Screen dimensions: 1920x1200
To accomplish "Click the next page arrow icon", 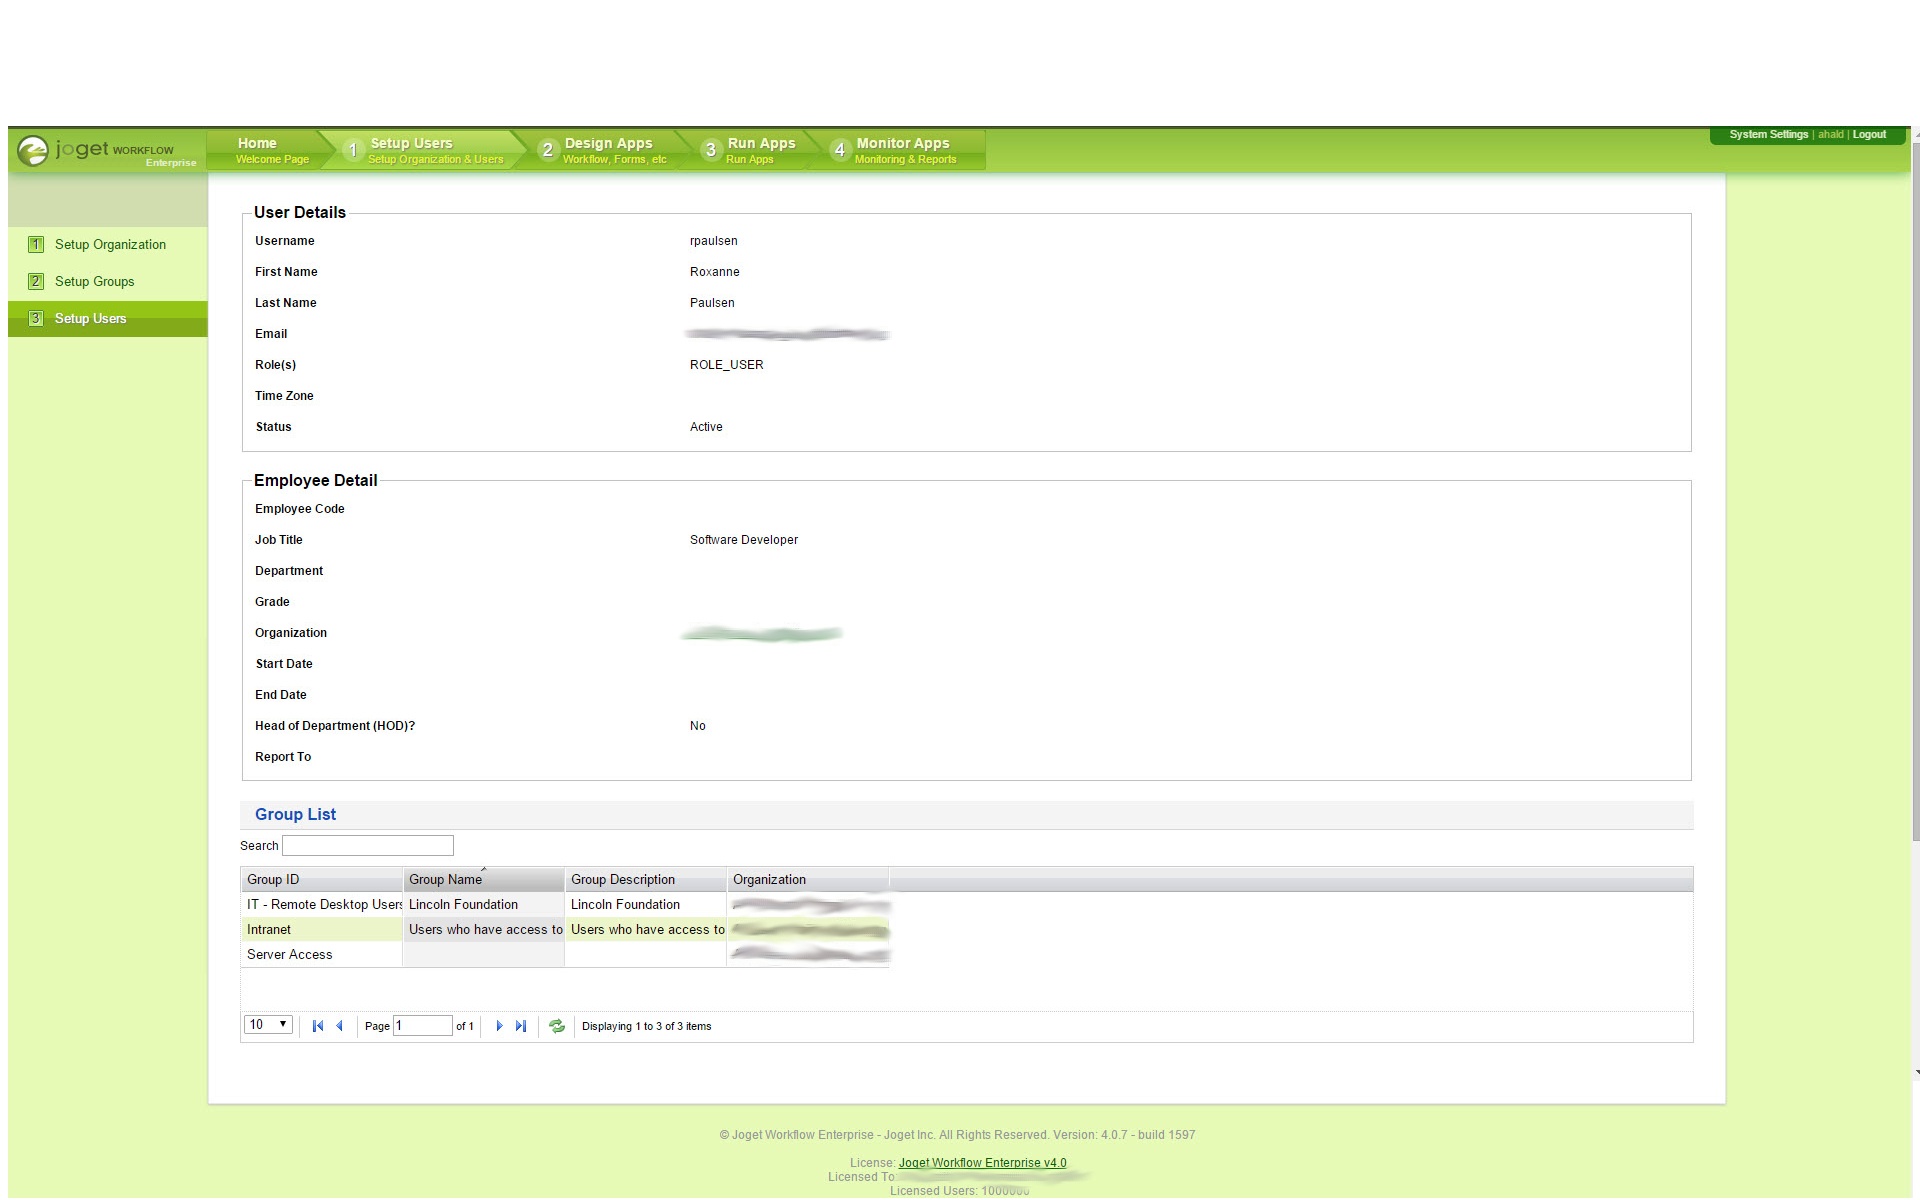I will (499, 1026).
